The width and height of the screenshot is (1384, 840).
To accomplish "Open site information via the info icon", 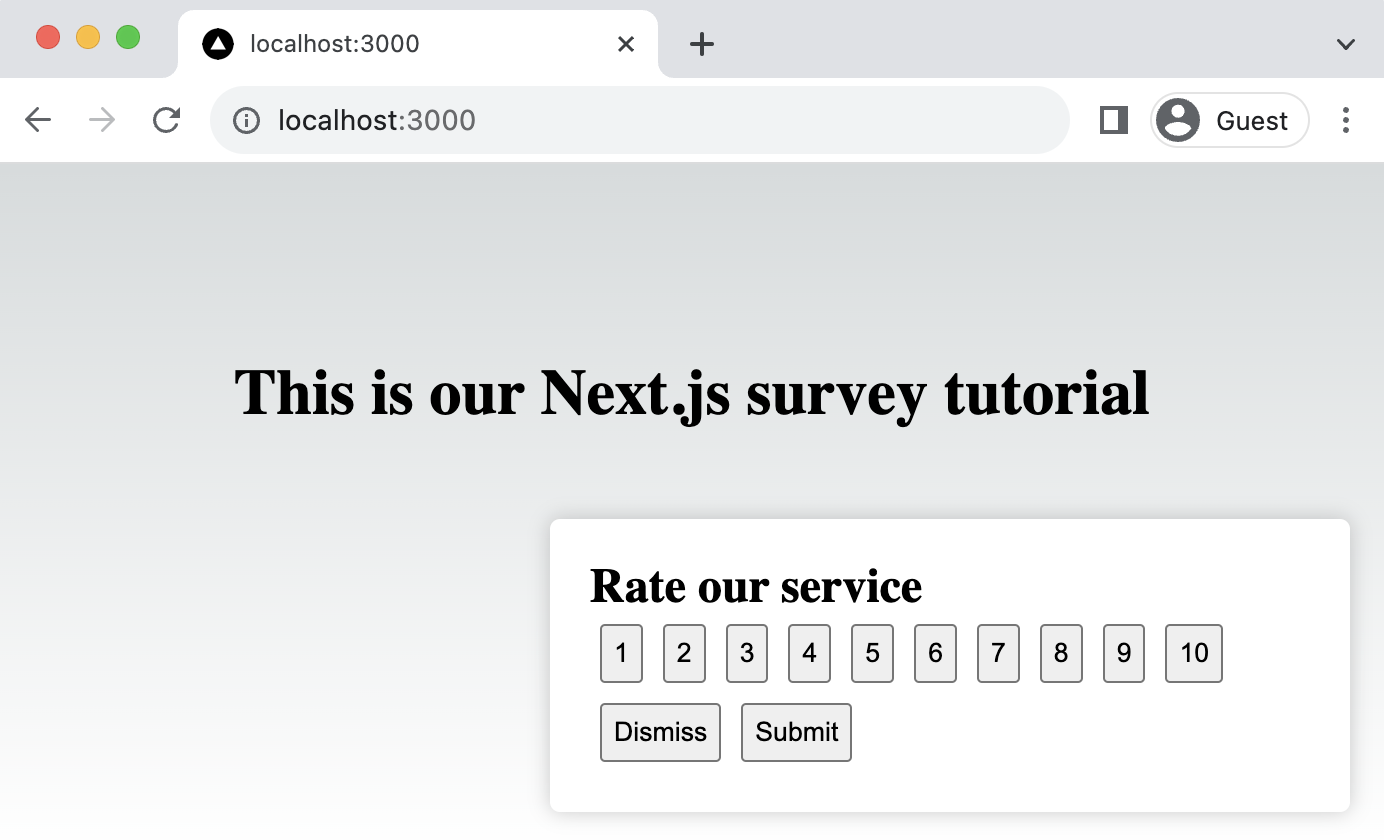I will (245, 120).
